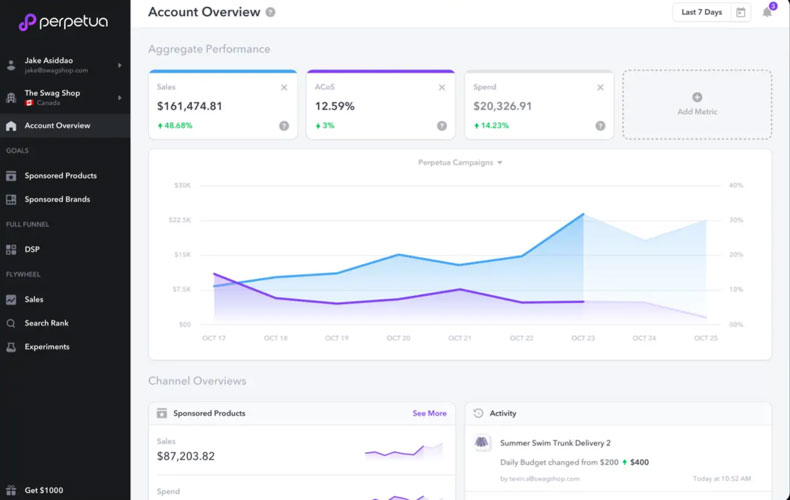Open help on the Sales card
Screen dimensions: 790x500
coord(284,126)
